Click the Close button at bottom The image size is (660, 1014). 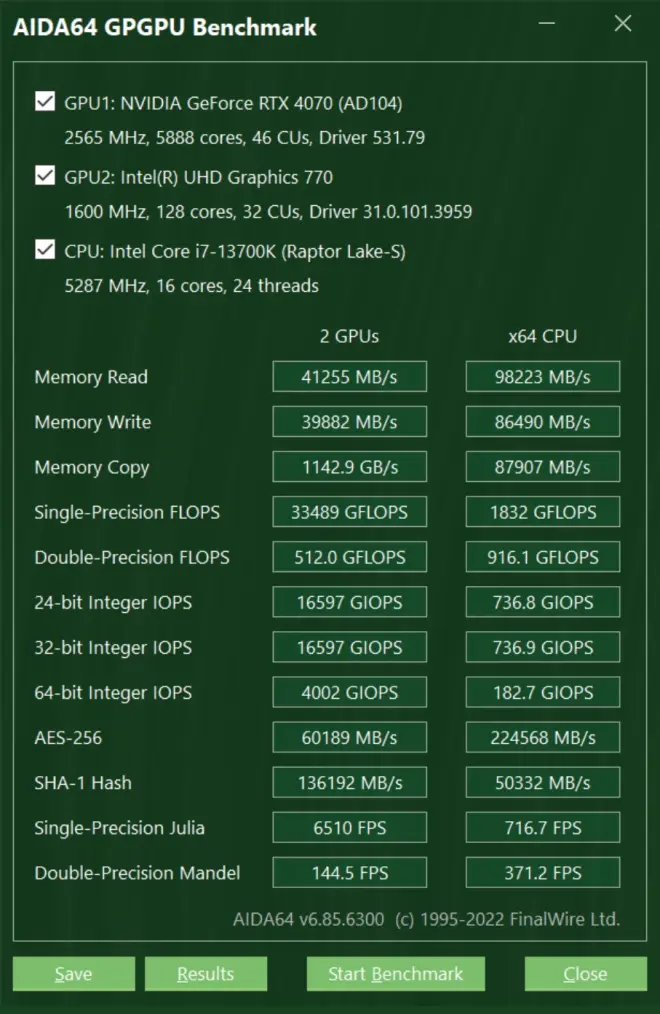(584, 973)
